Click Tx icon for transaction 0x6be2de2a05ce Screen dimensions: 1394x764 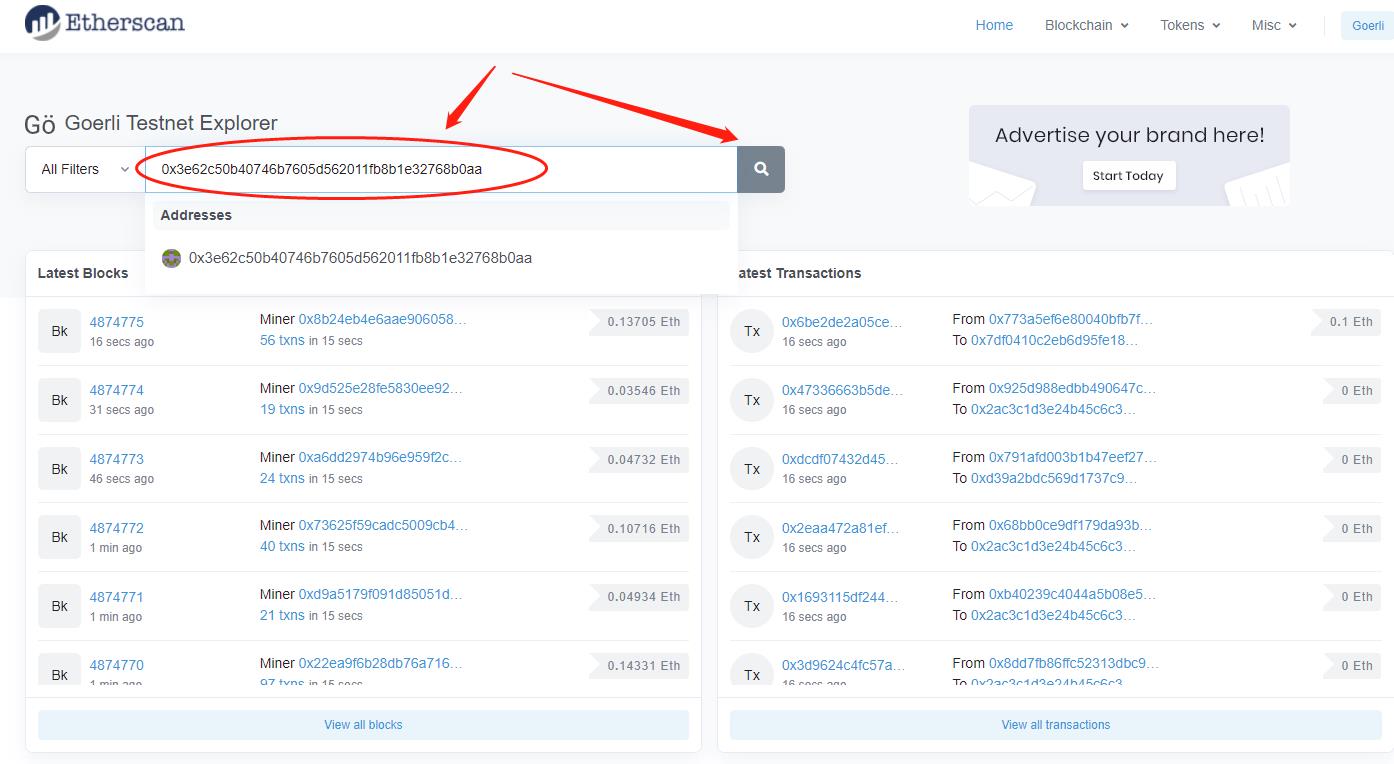[752, 331]
